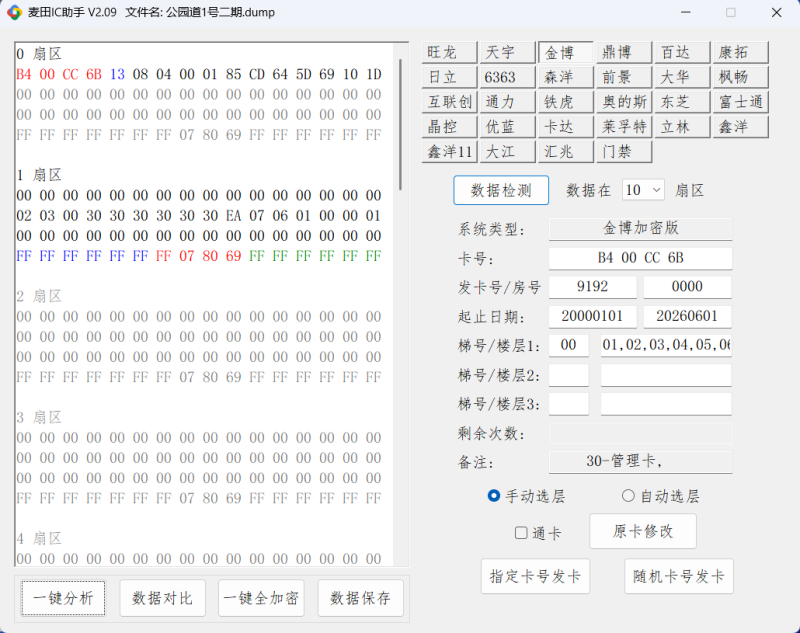This screenshot has height=633, width=800.
Task: Choose the 前景 system button
Action: [x=624, y=77]
